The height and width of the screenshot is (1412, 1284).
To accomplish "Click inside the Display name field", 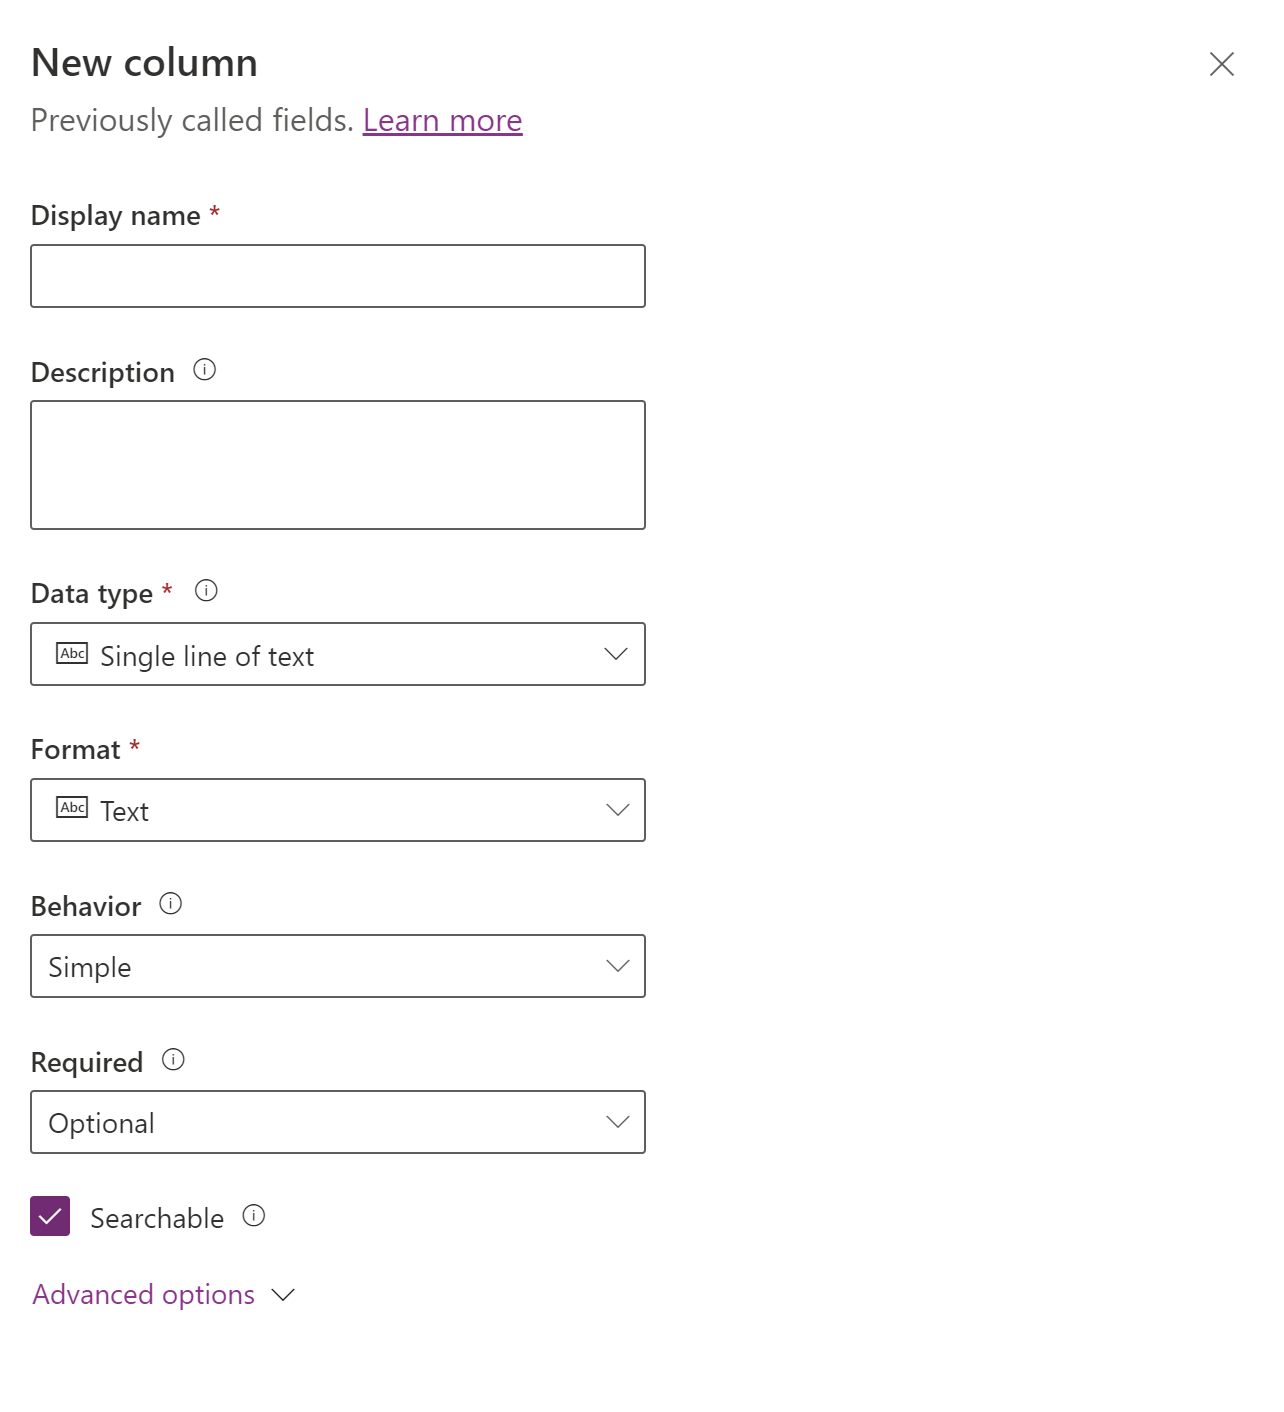I will [338, 275].
